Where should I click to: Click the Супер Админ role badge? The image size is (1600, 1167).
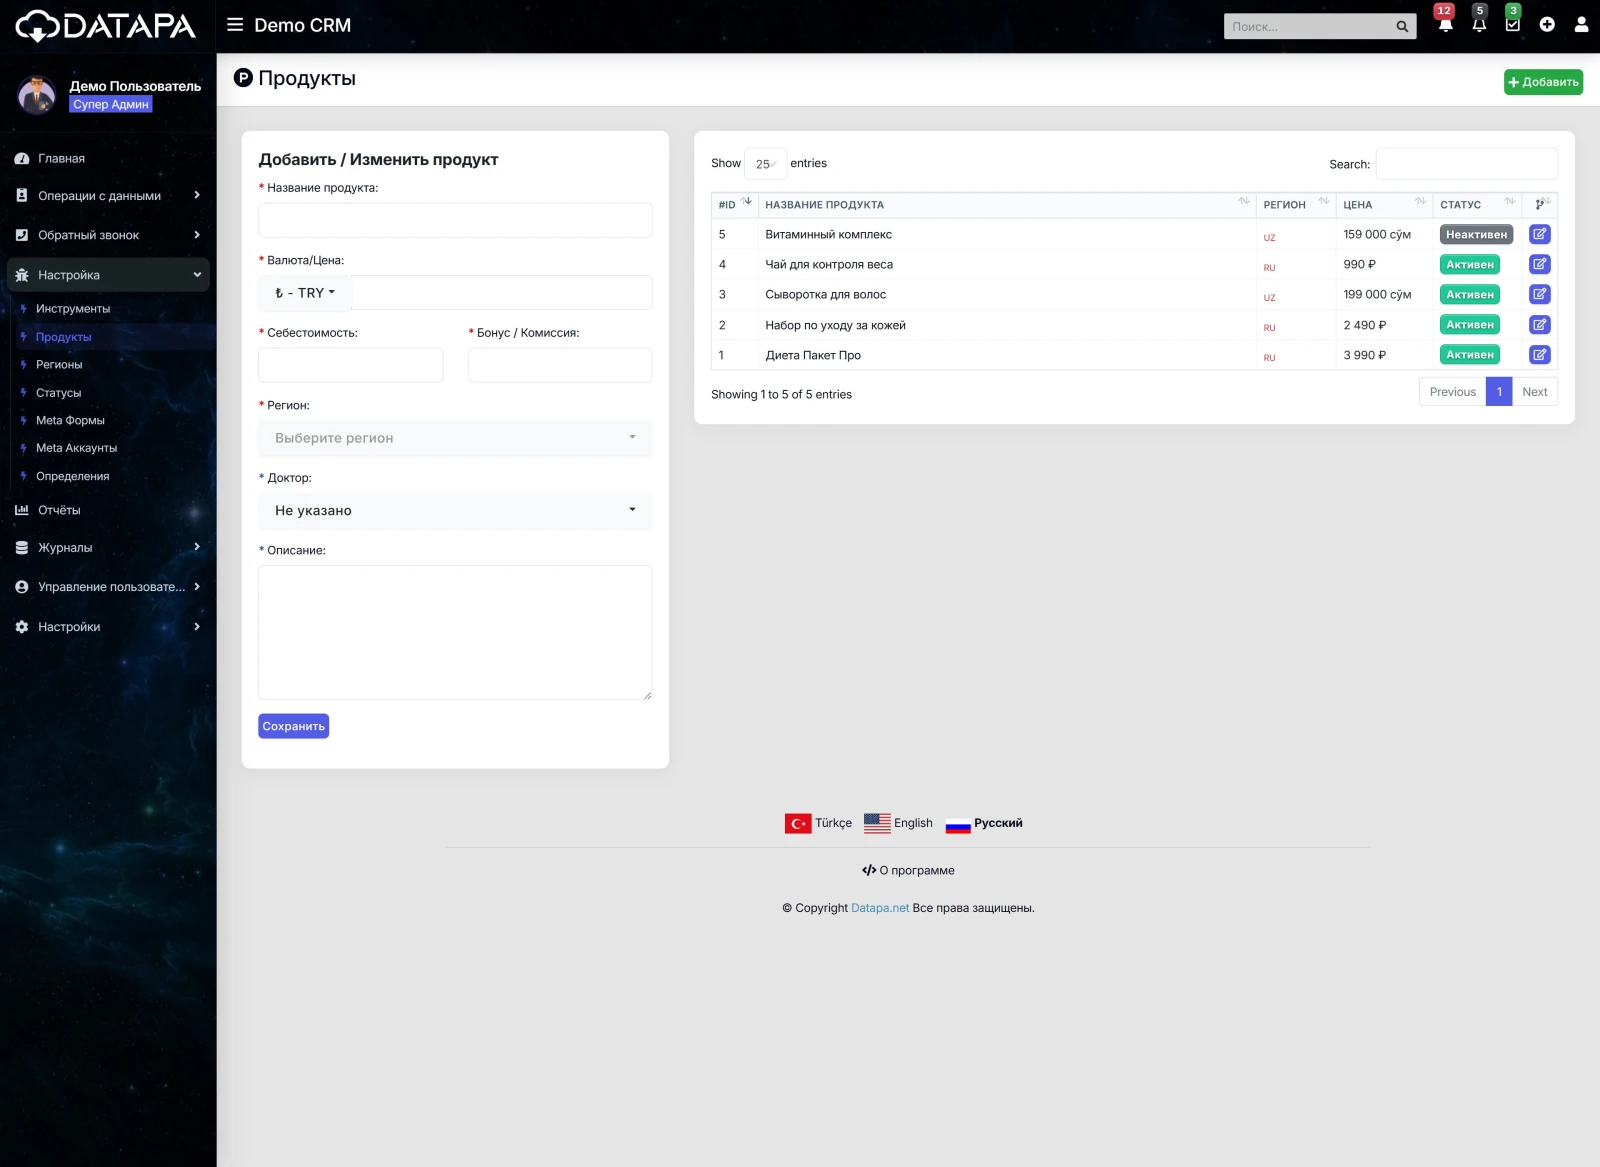pyautogui.click(x=111, y=104)
